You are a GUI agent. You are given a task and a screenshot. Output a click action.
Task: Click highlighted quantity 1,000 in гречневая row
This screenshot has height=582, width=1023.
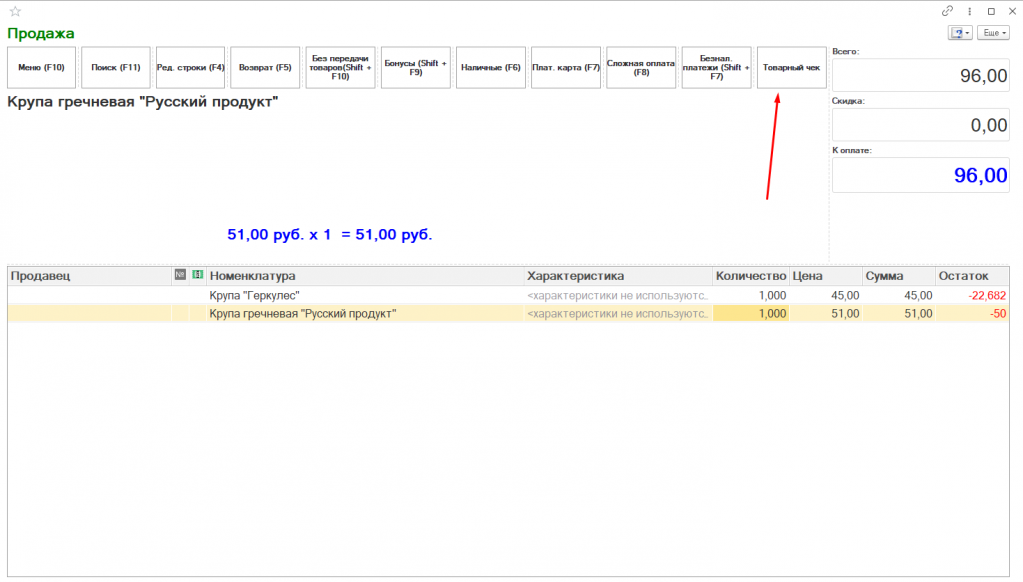pos(751,314)
